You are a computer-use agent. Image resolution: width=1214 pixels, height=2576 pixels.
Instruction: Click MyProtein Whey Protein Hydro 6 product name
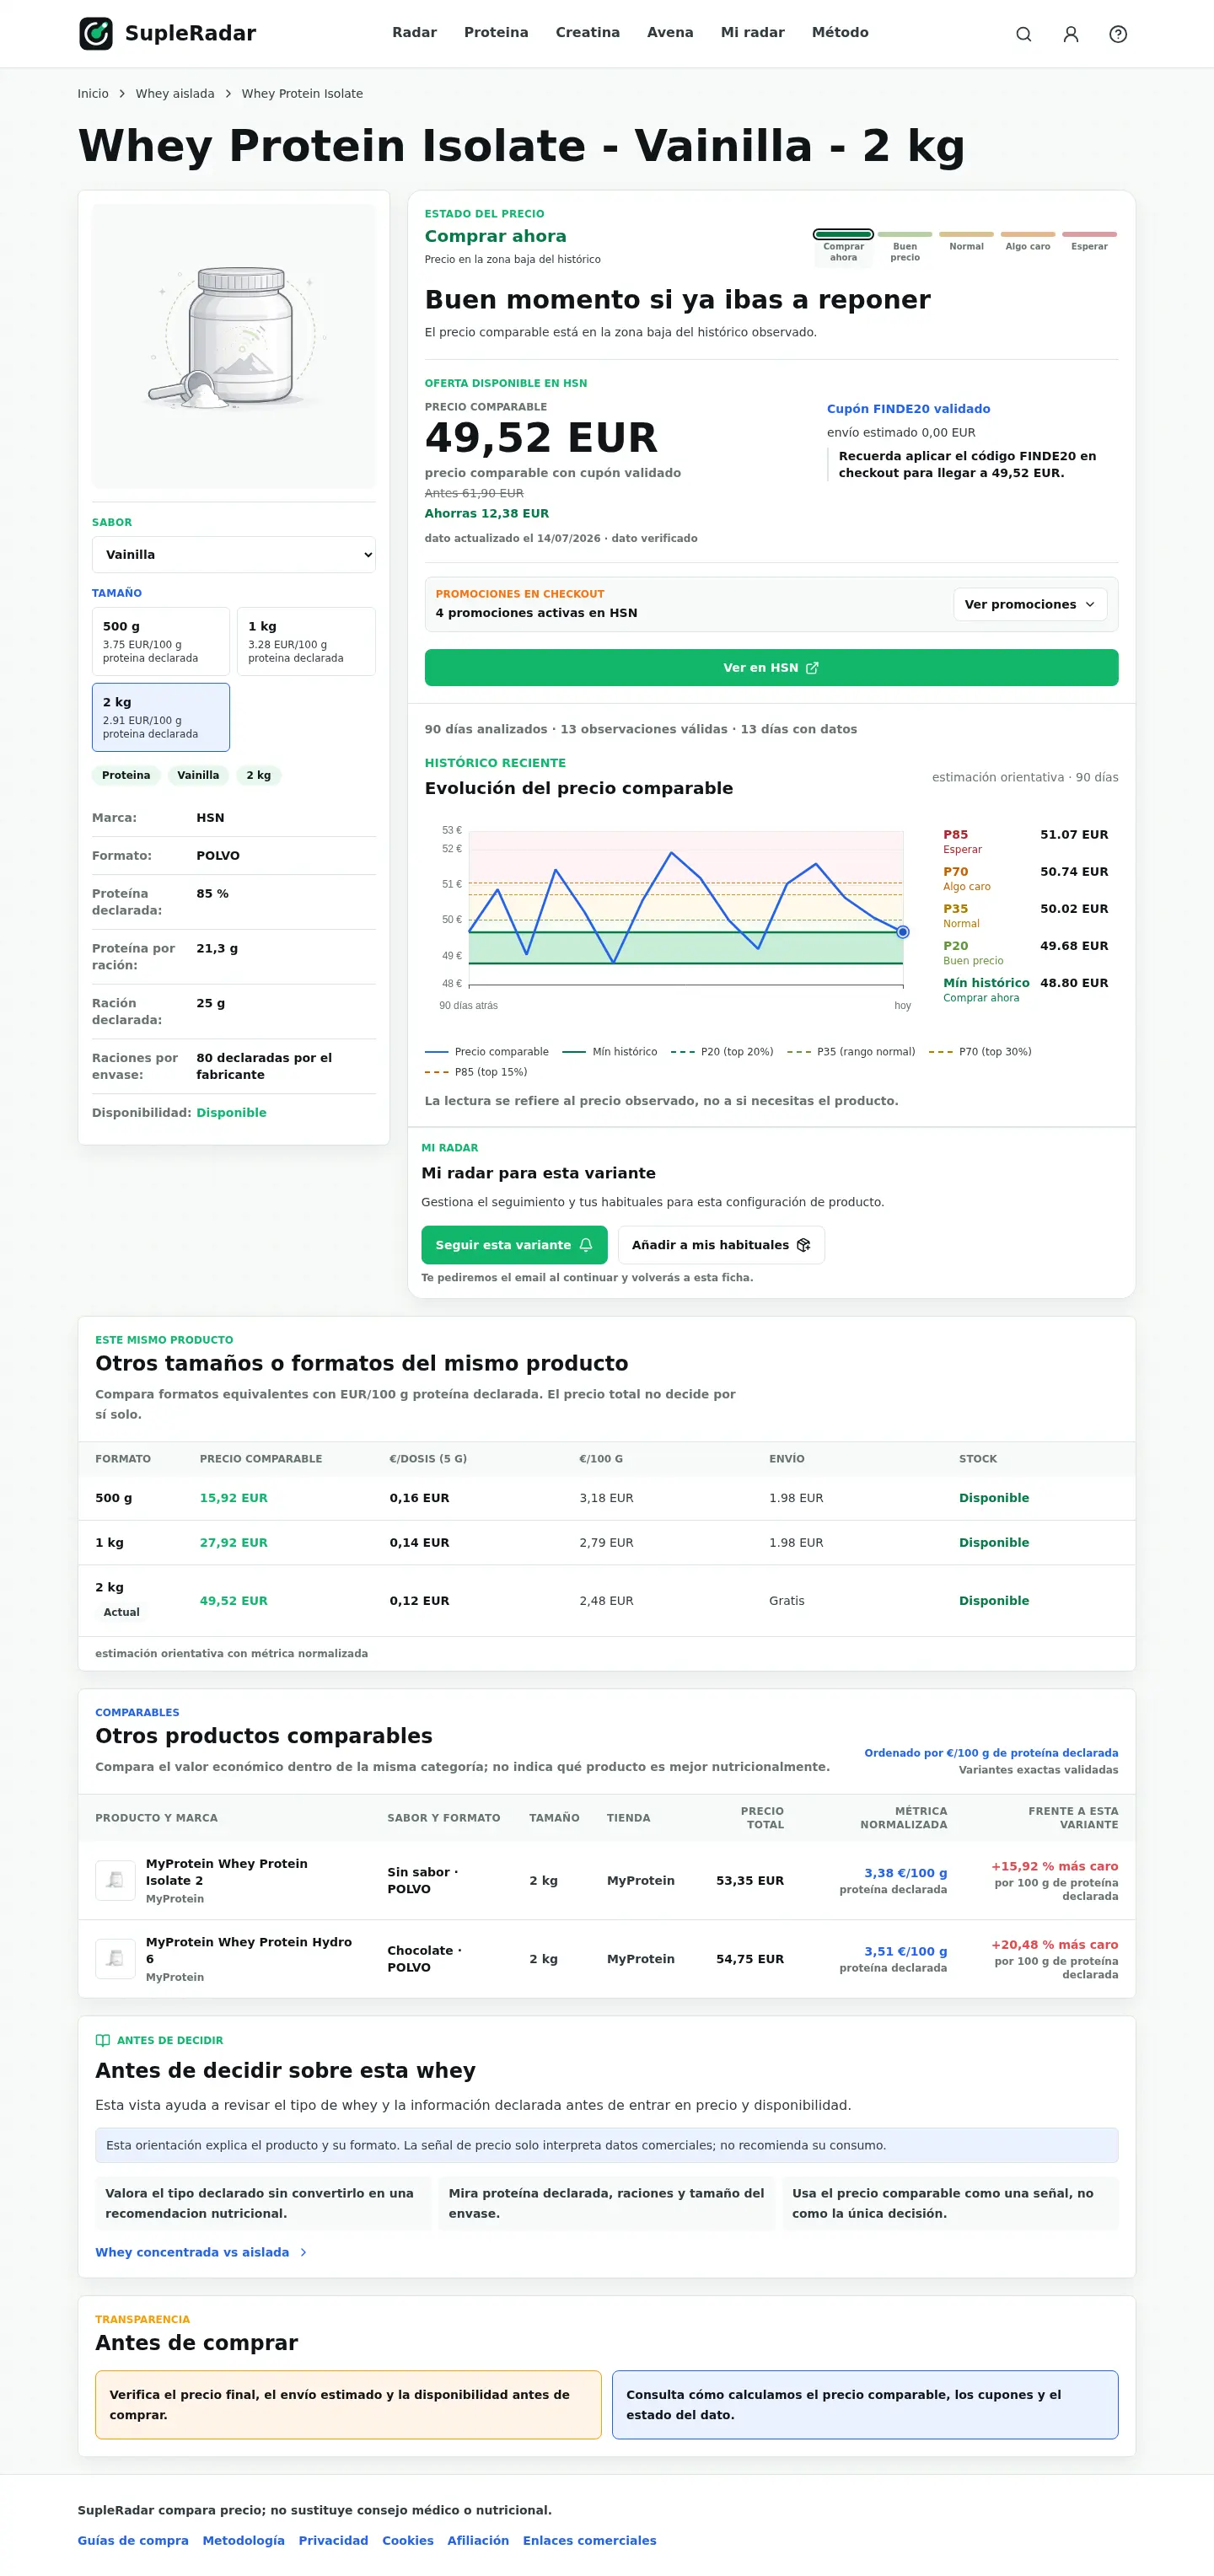pyautogui.click(x=249, y=1950)
